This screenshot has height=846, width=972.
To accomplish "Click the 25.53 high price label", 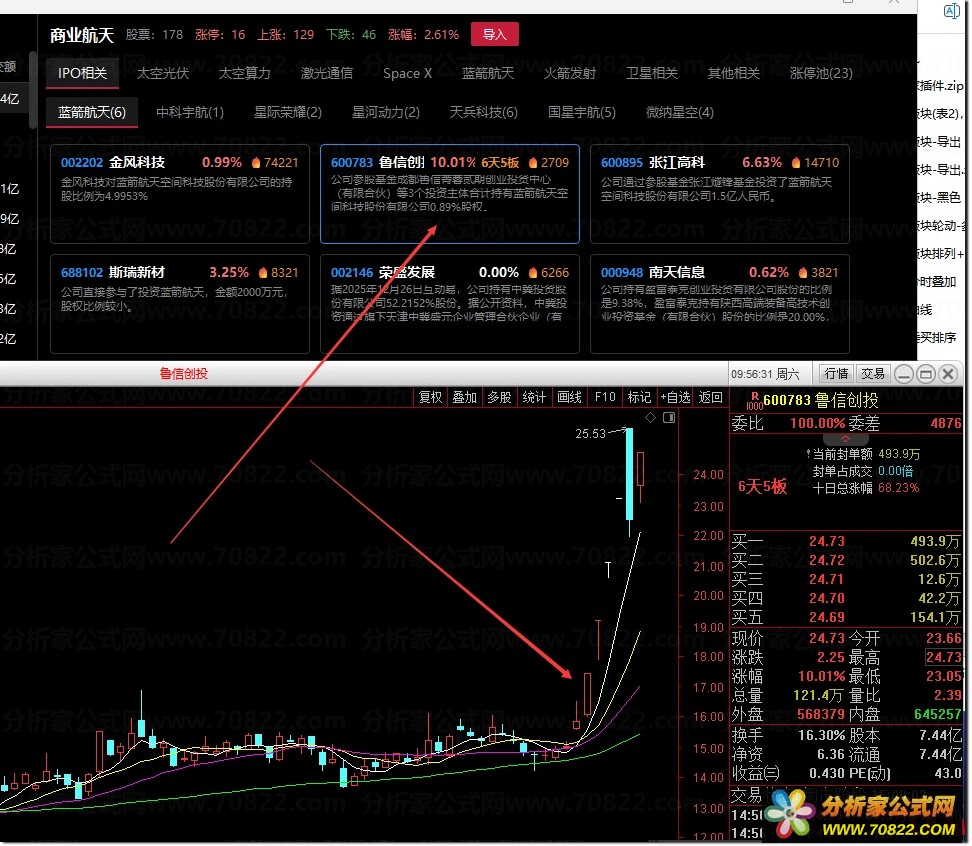I will point(590,434).
